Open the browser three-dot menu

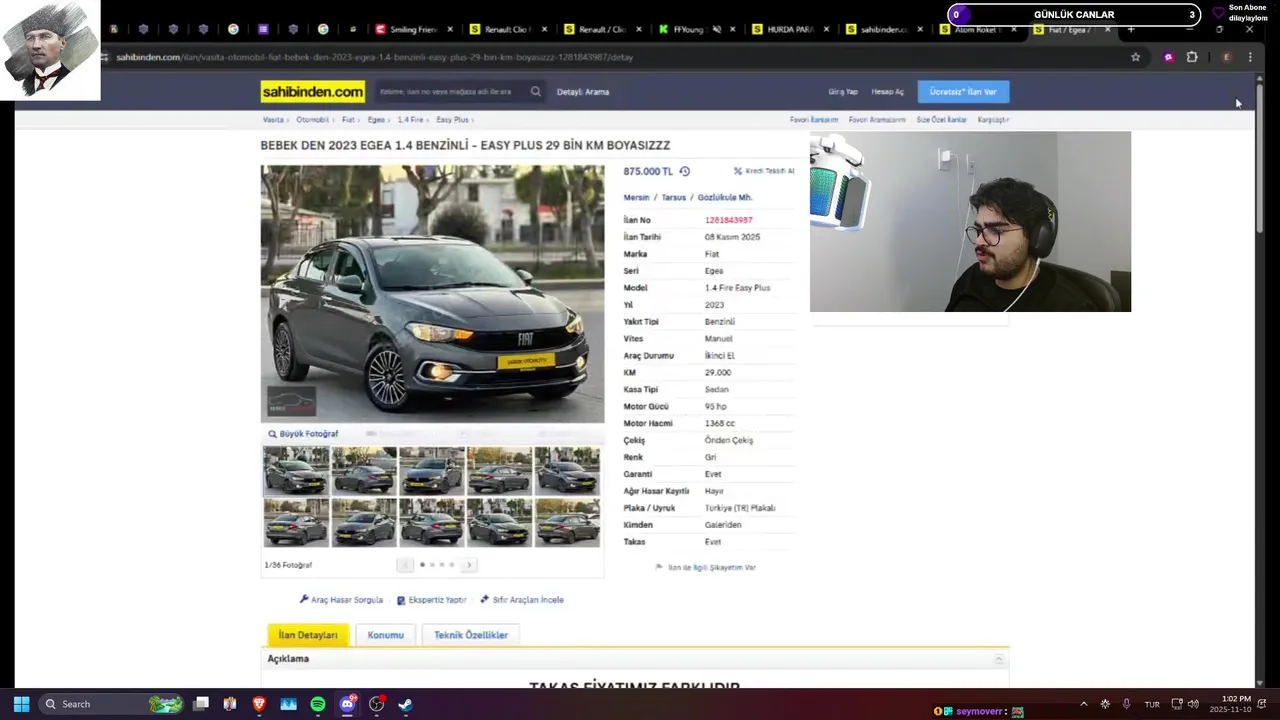coord(1250,57)
